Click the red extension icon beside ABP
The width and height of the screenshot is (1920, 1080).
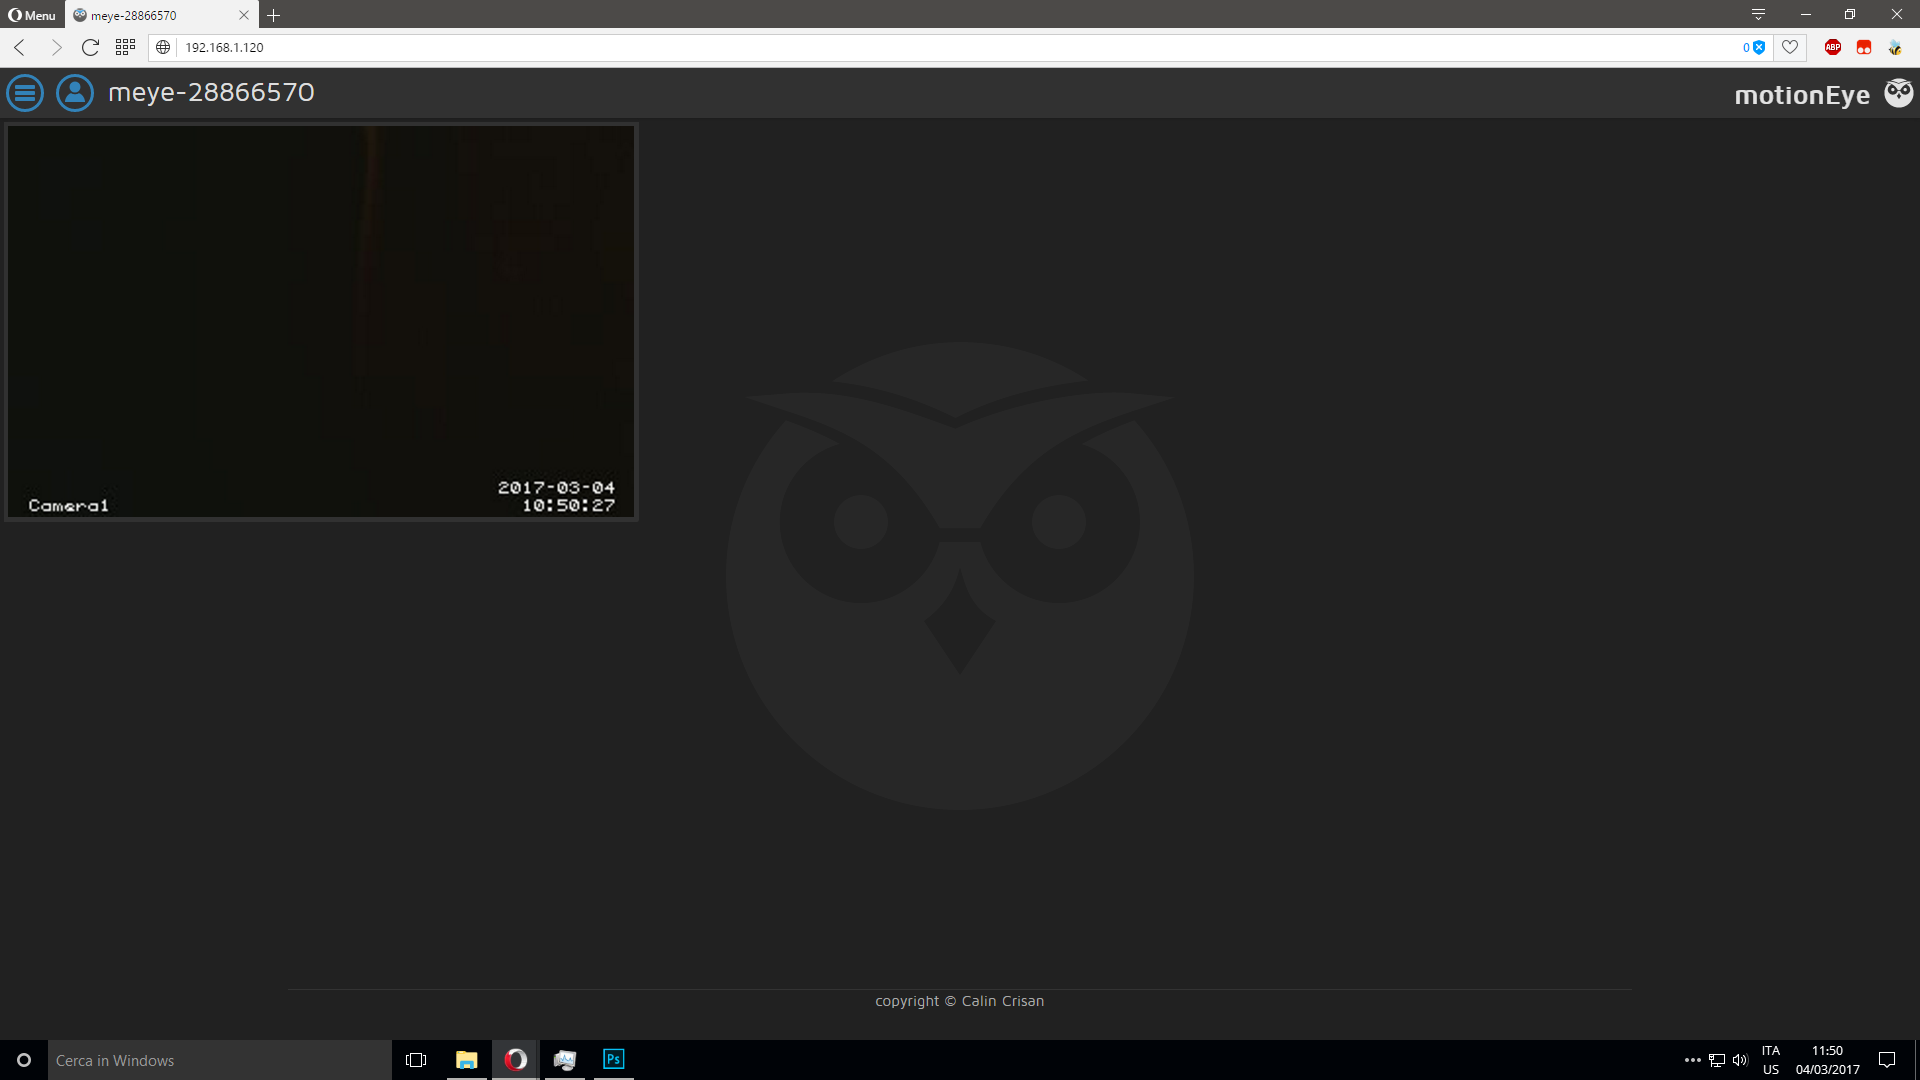[x=1864, y=47]
